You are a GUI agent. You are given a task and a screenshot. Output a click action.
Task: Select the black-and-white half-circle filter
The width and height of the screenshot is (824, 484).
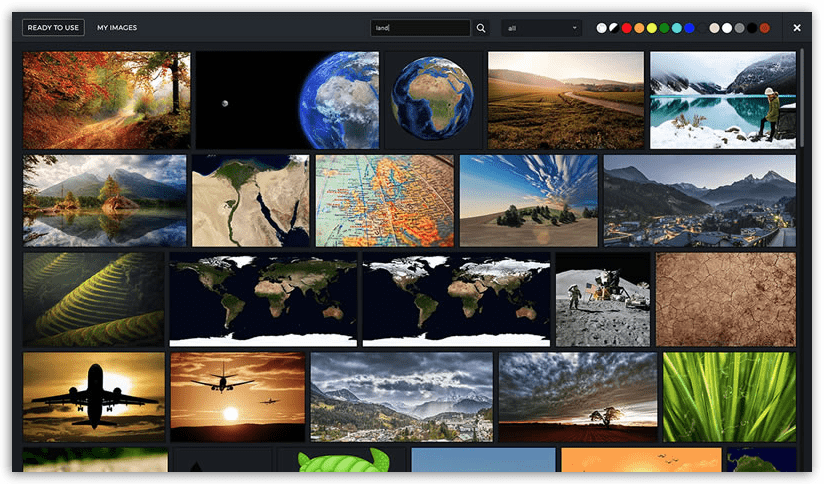click(x=614, y=28)
